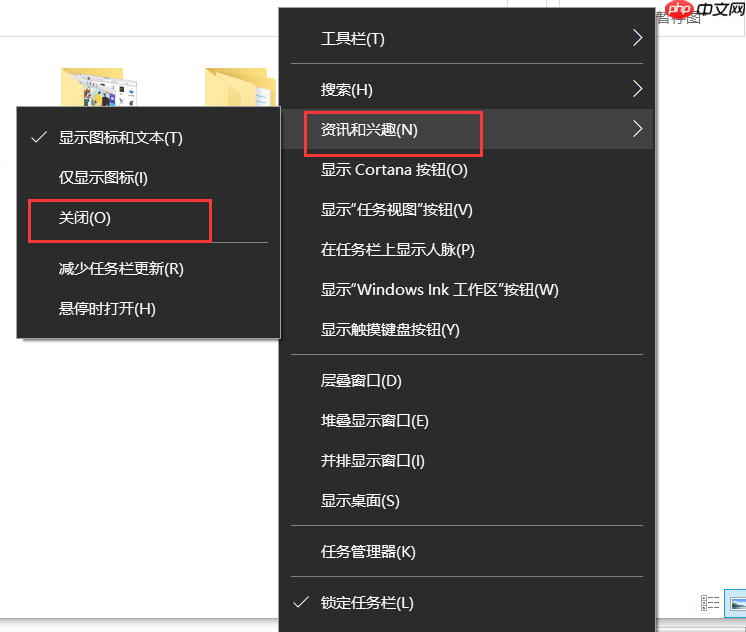Choose 关闭(O) in the submenu
Screen dimensions: 746x632
tap(148, 218)
